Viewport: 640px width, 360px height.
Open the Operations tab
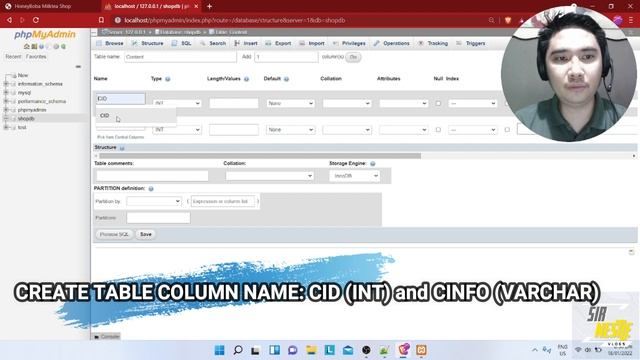pos(391,43)
